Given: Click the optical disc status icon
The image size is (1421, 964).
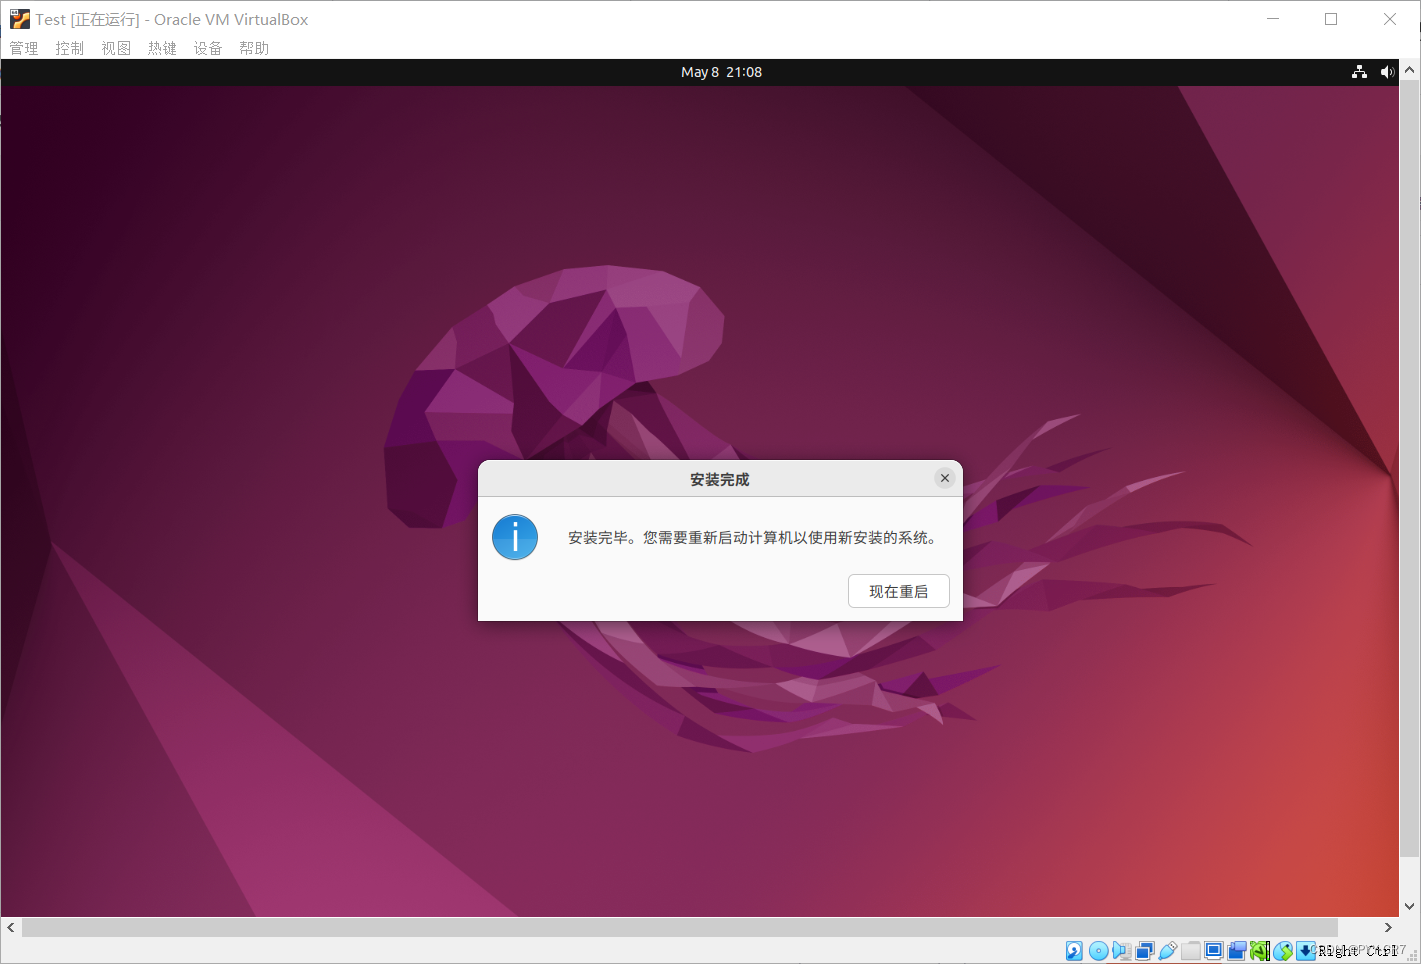Looking at the screenshot, I should (1098, 951).
